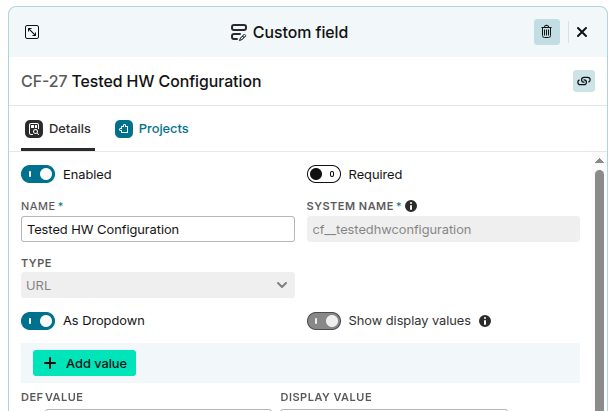Click the Projects tab icon
Viewport: 608px width, 411px height.
(124, 129)
